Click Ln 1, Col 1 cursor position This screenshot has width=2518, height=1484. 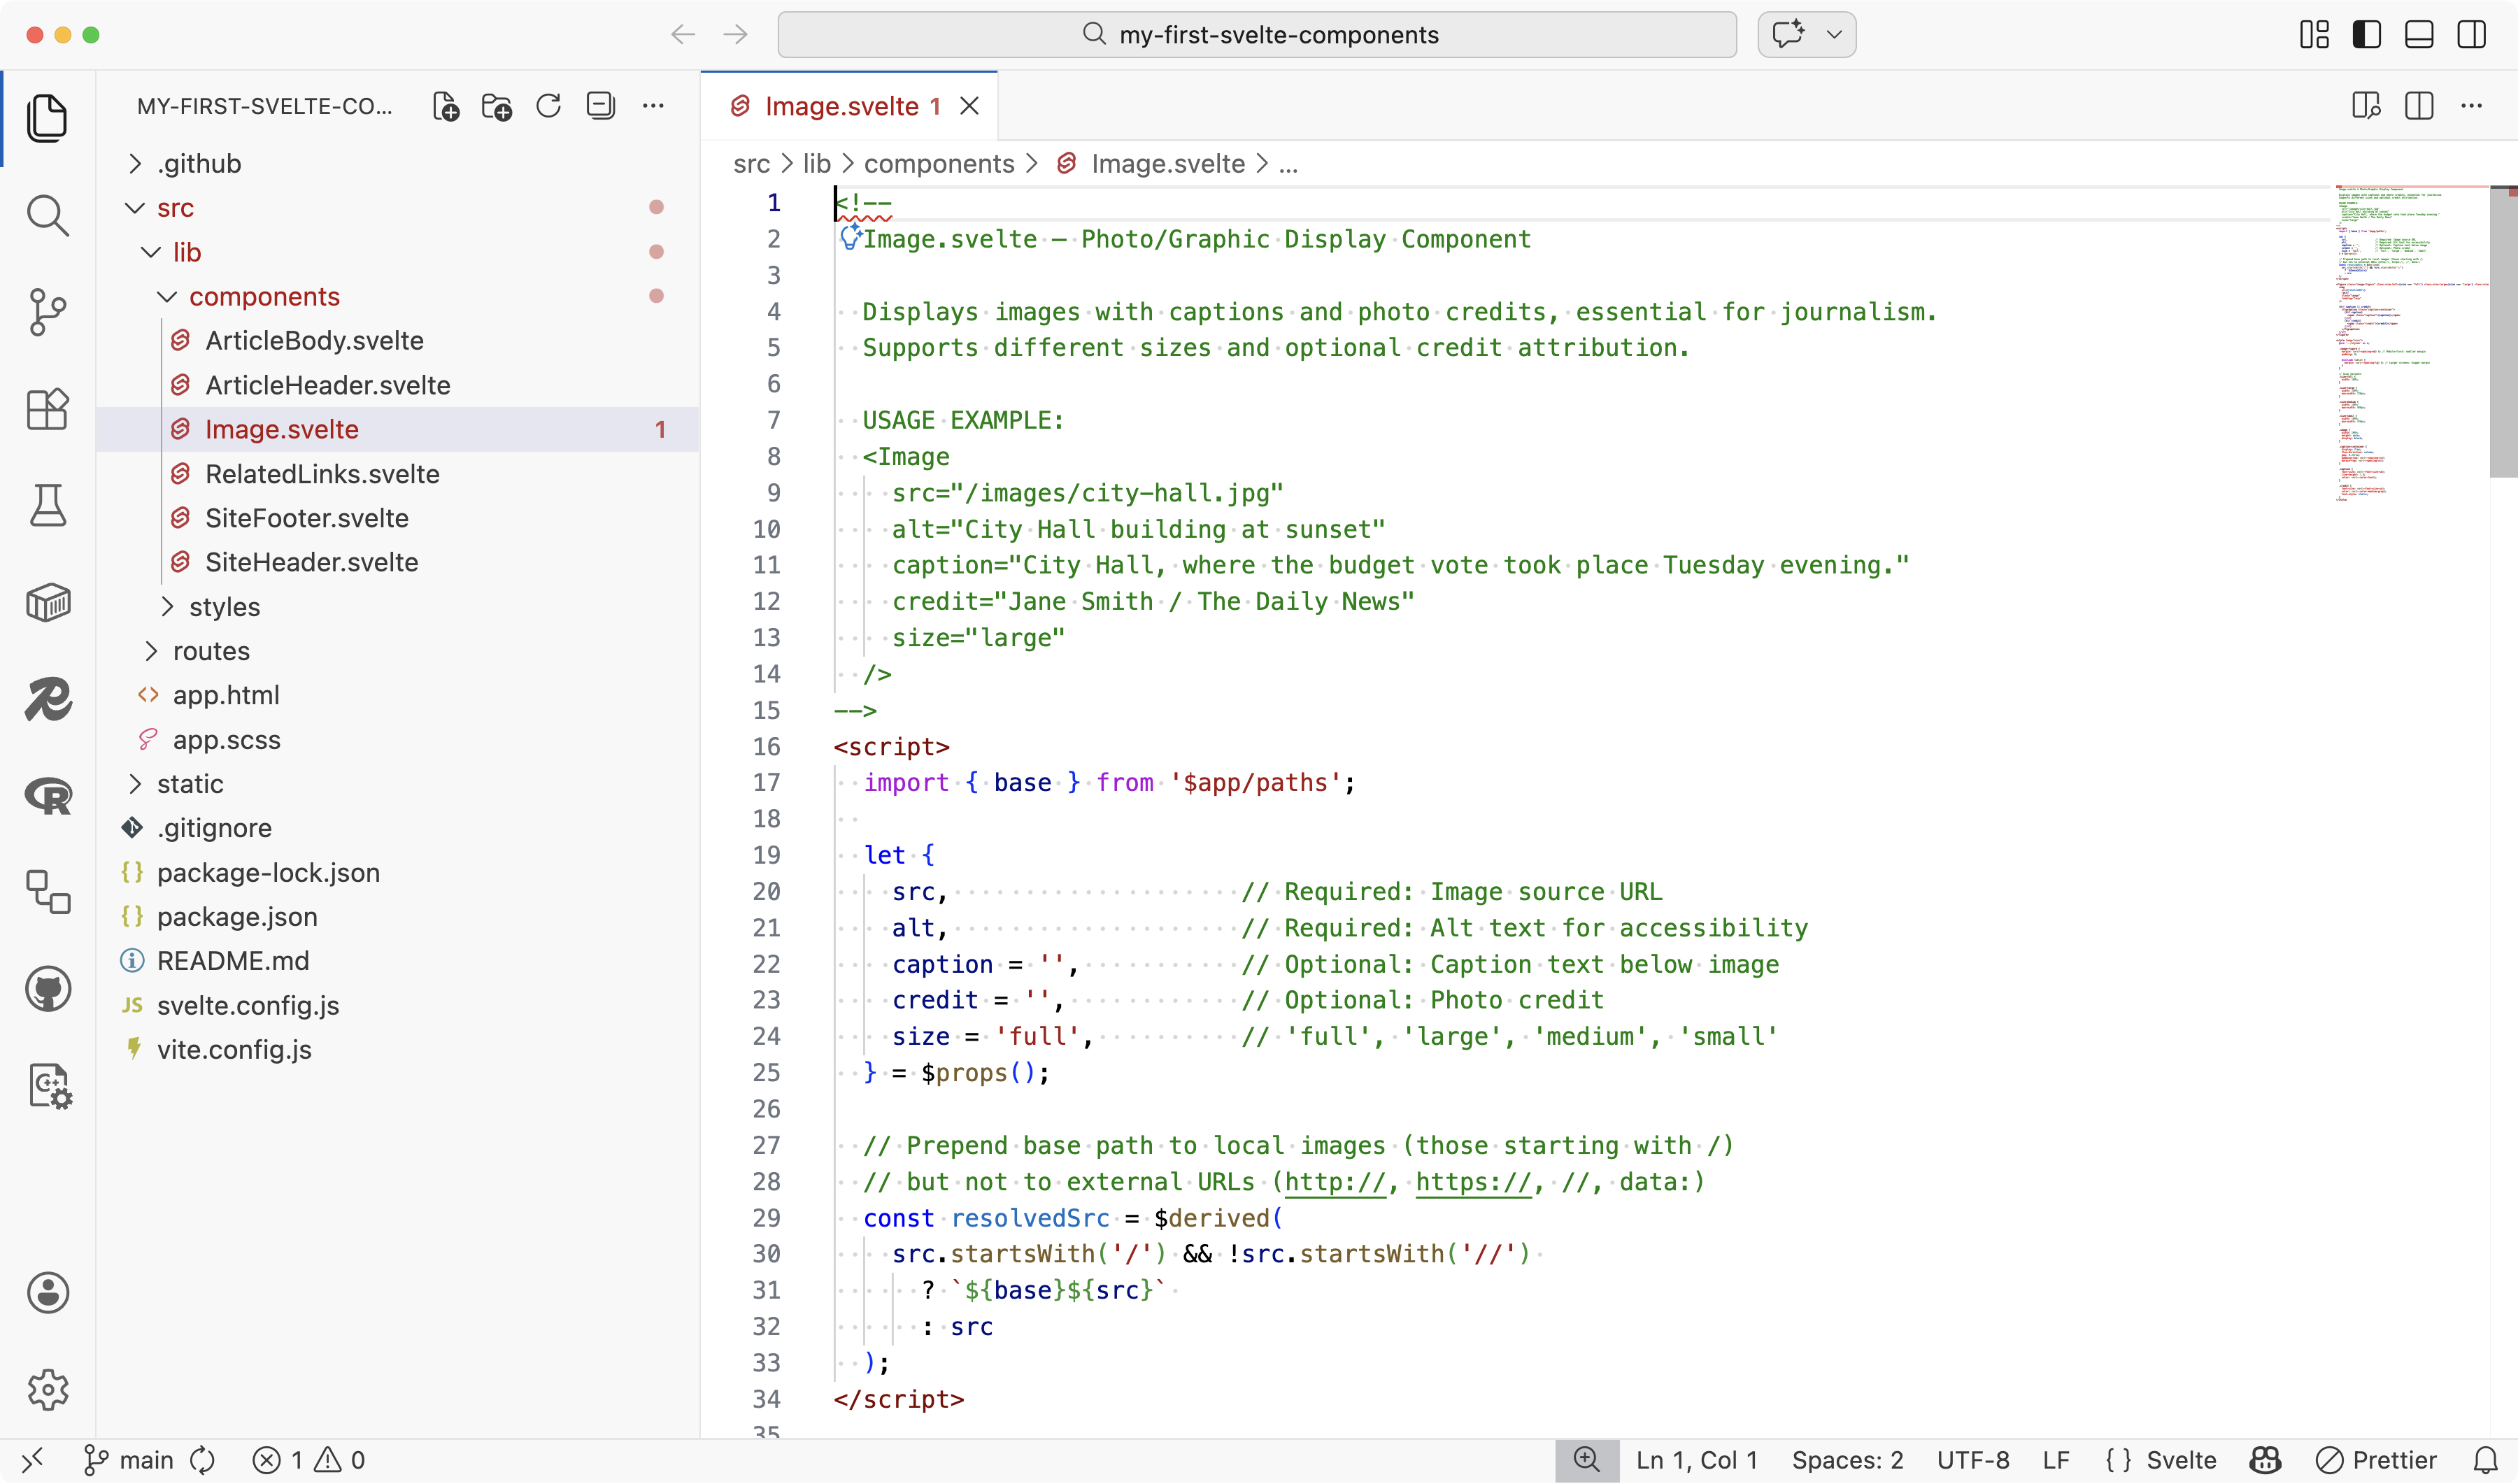coord(1696,1461)
